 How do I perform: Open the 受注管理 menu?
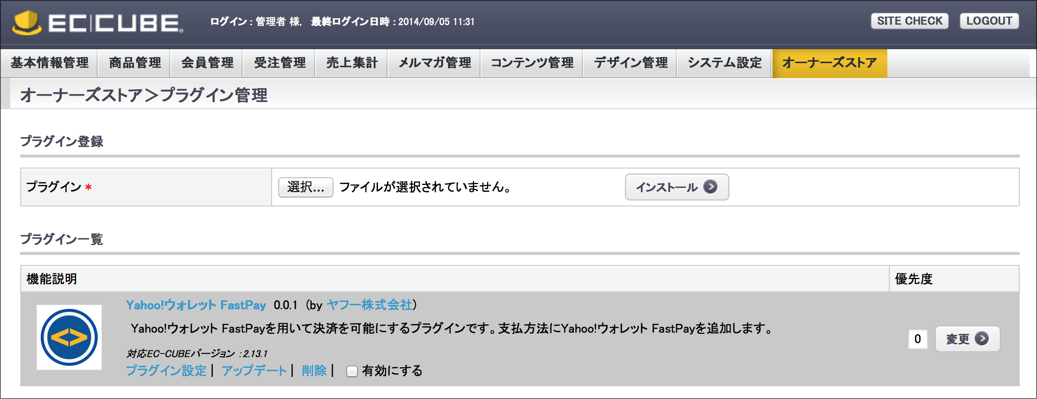click(279, 64)
